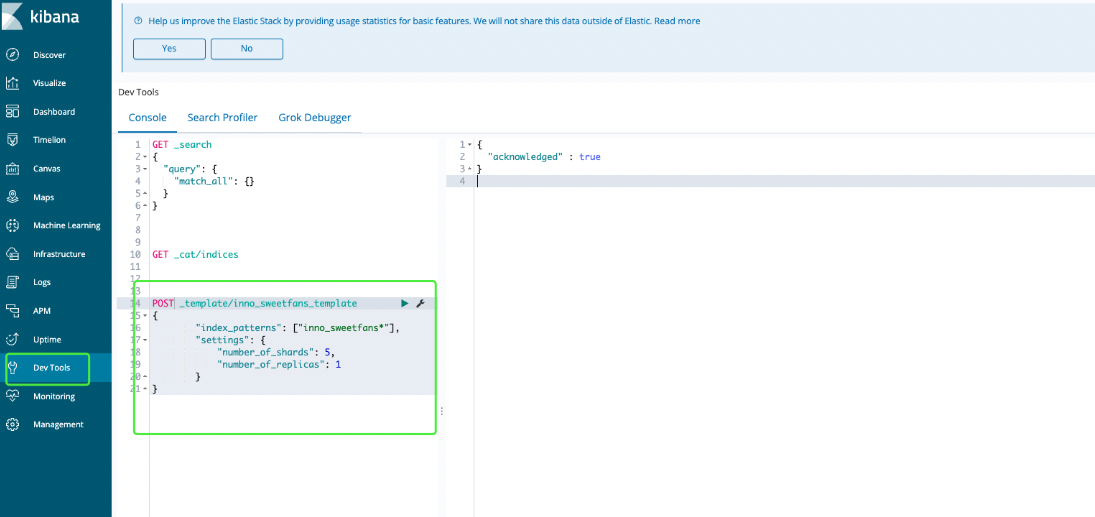Open the wrench options icon for request
The width and height of the screenshot is (1095, 517).
coord(420,303)
